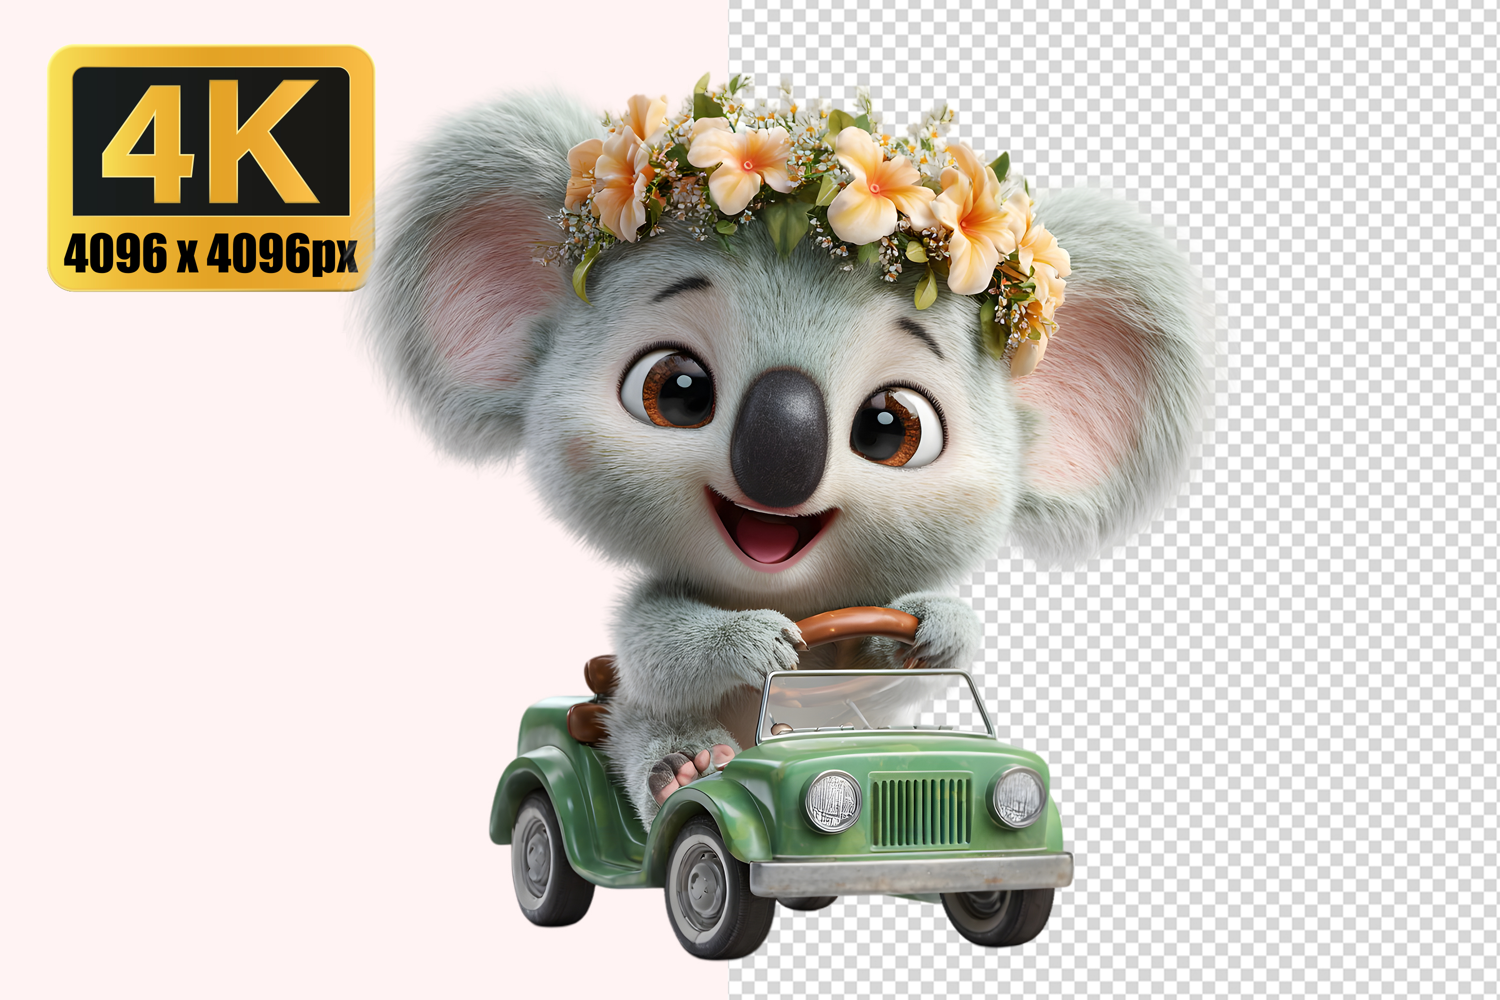
Task: Click the koala's right-side brown eye
Action: point(895,428)
